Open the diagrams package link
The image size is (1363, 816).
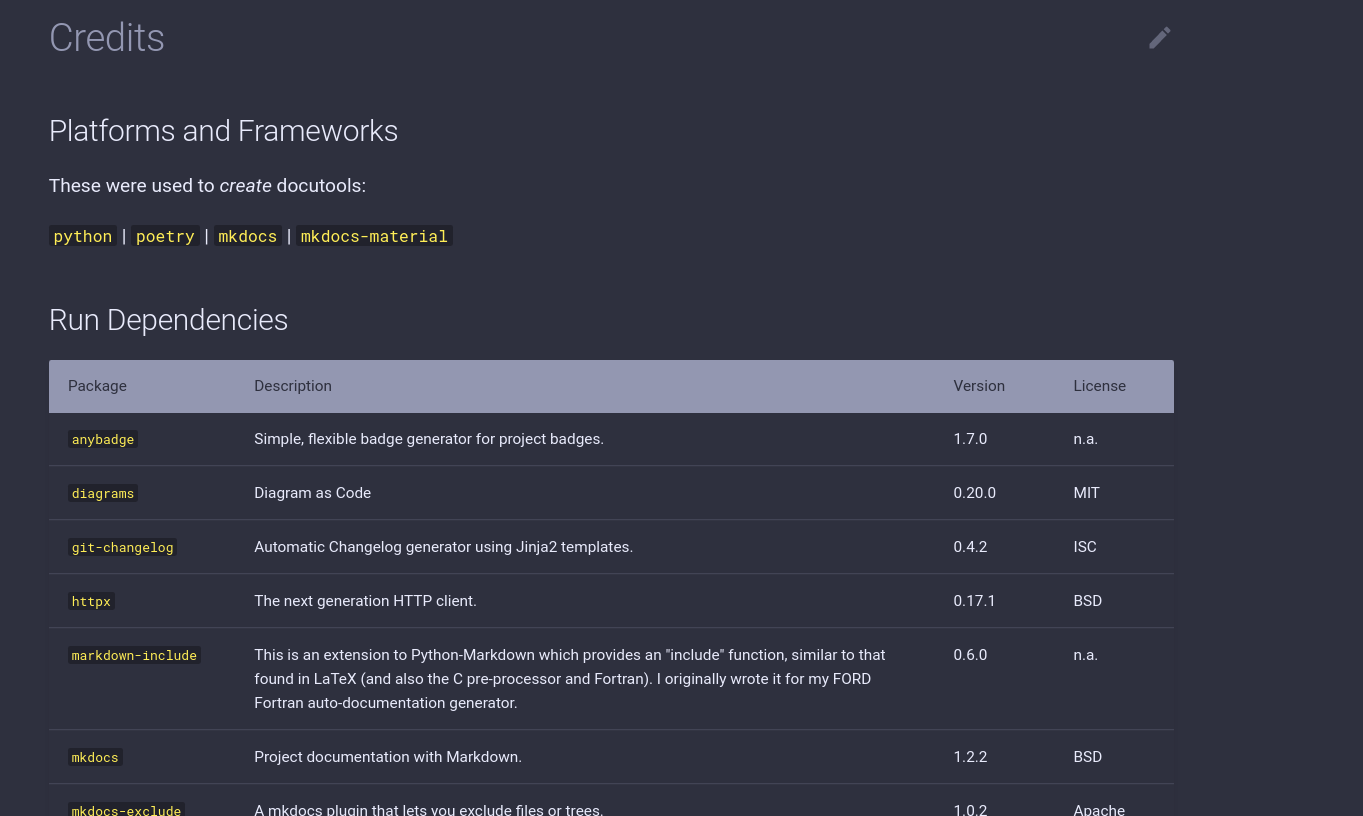103,493
